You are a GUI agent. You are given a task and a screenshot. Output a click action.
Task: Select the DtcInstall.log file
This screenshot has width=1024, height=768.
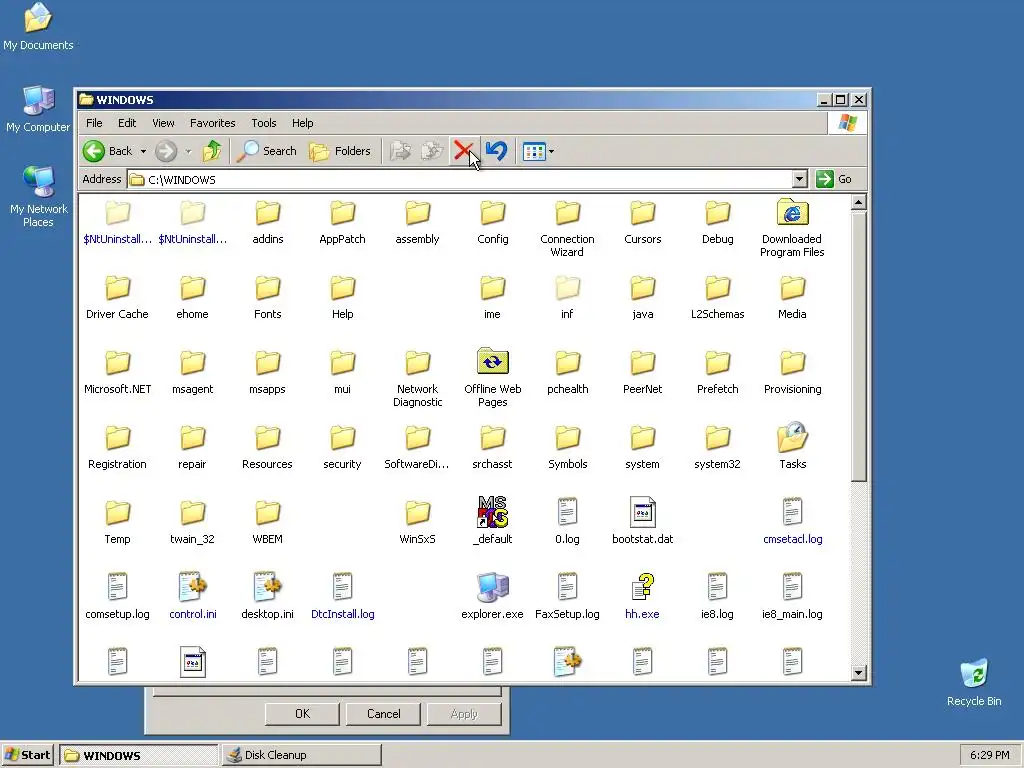coord(342,596)
